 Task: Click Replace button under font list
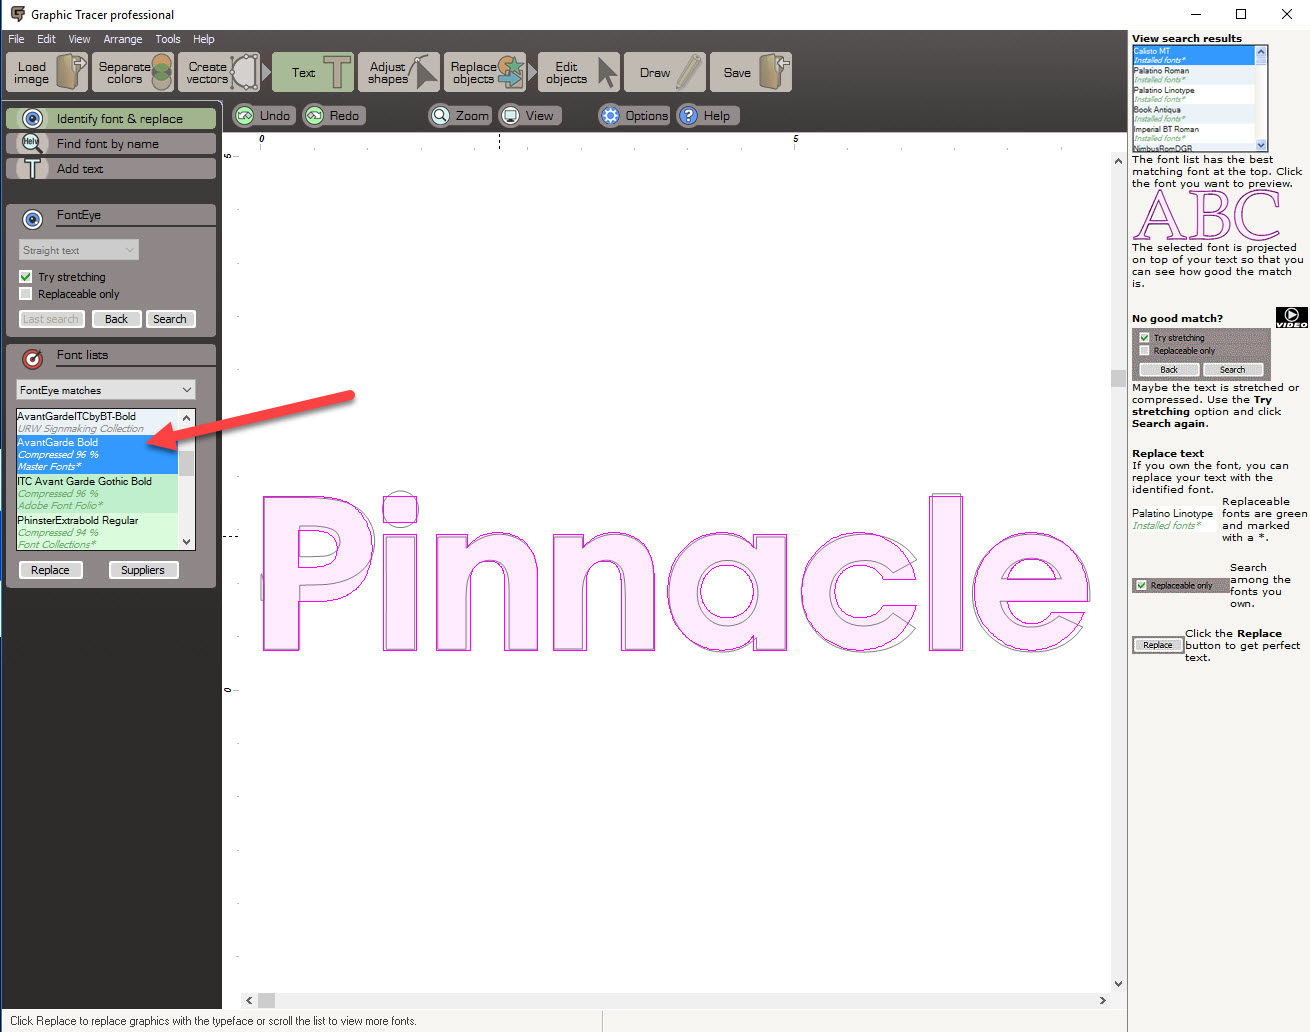[x=50, y=570]
